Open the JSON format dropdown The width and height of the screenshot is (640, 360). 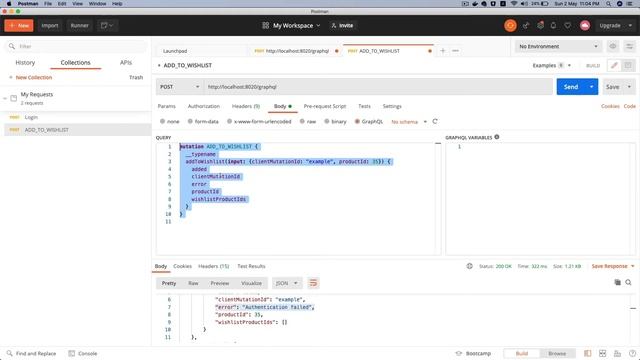click(x=287, y=283)
